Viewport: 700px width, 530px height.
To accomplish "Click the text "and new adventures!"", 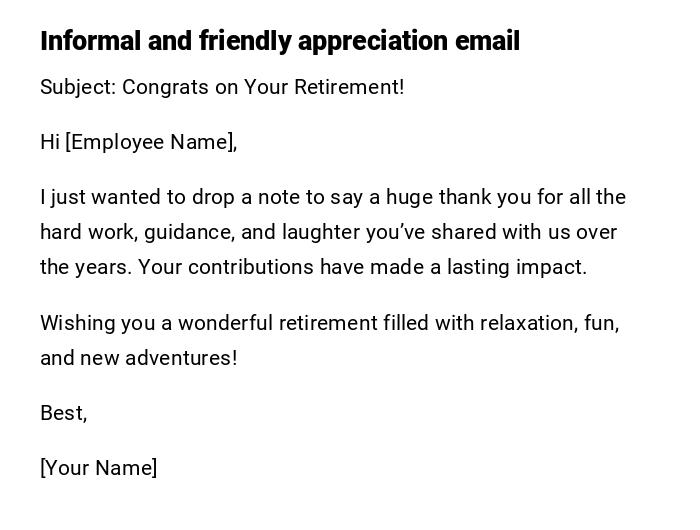I will click(138, 358).
